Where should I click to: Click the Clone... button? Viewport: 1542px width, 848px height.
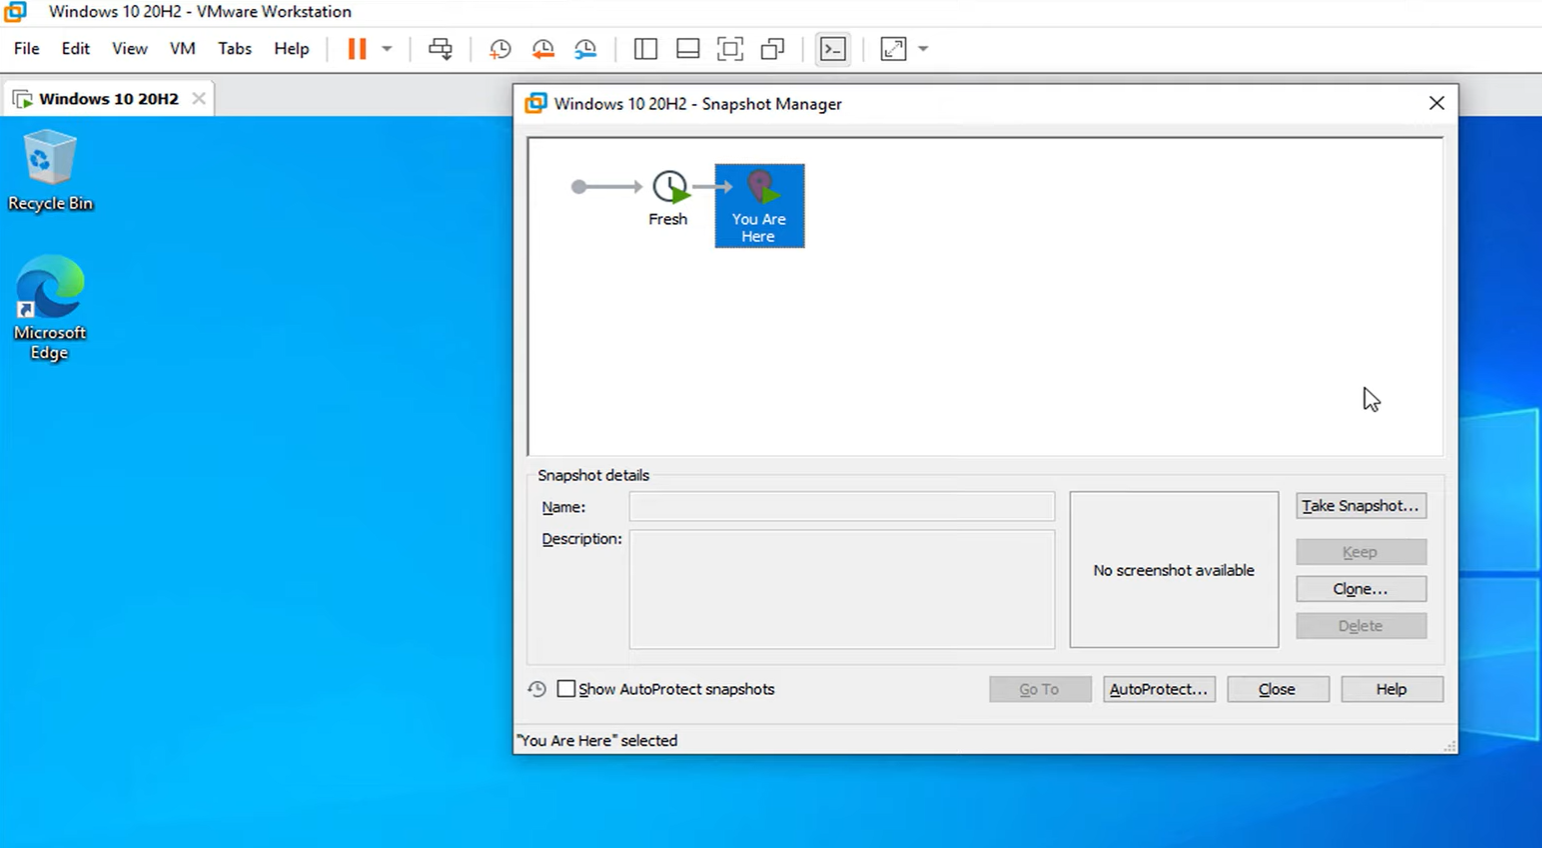[x=1361, y=589]
